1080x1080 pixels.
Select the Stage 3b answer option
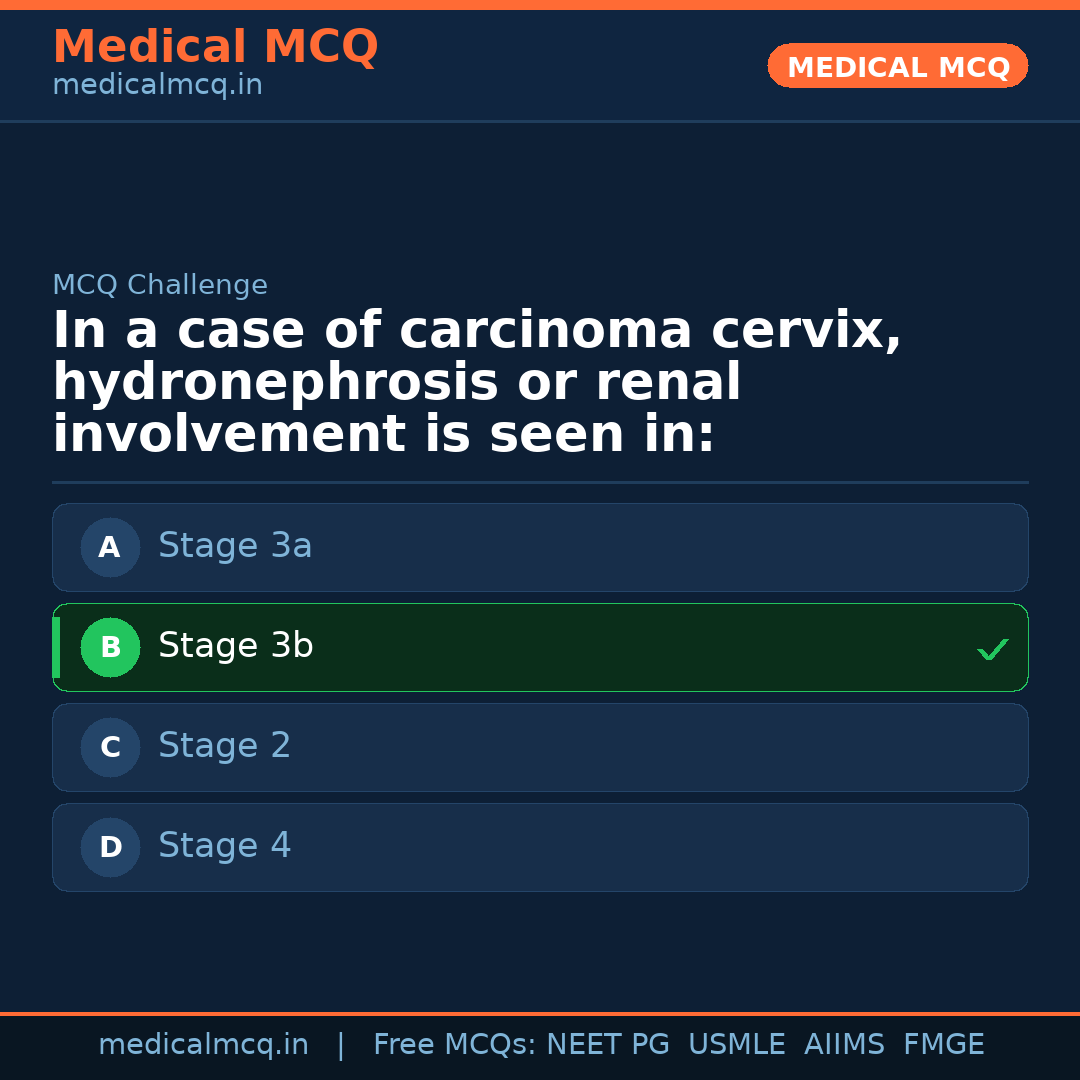coord(540,647)
